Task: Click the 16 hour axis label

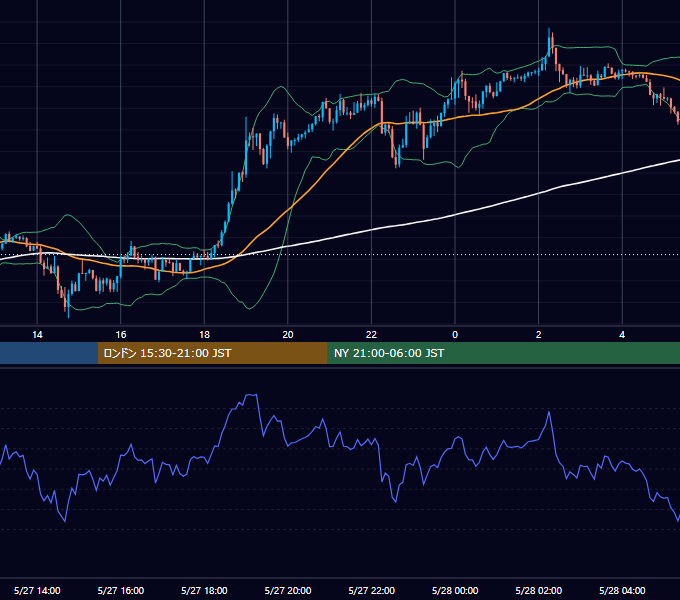Action: [x=121, y=335]
